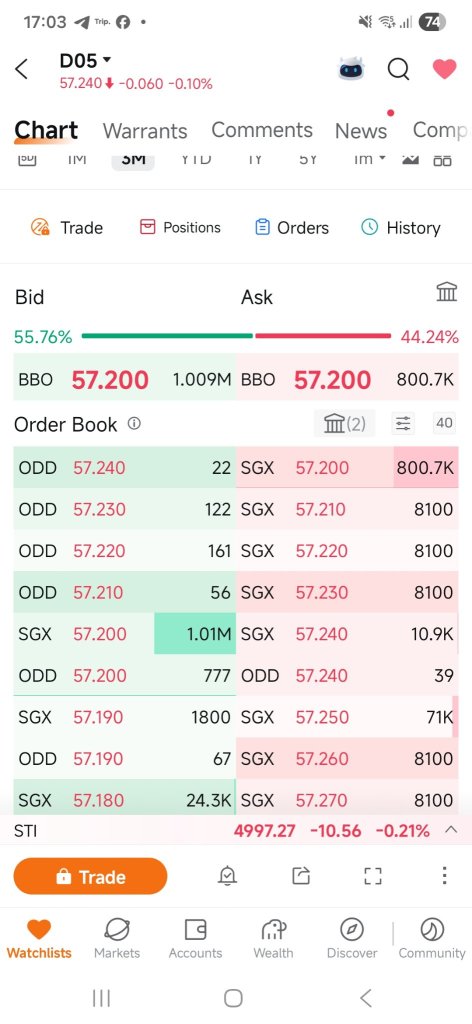Switch to the Warrants tab
Viewport: 472px width, 1024px height.
pos(145,131)
